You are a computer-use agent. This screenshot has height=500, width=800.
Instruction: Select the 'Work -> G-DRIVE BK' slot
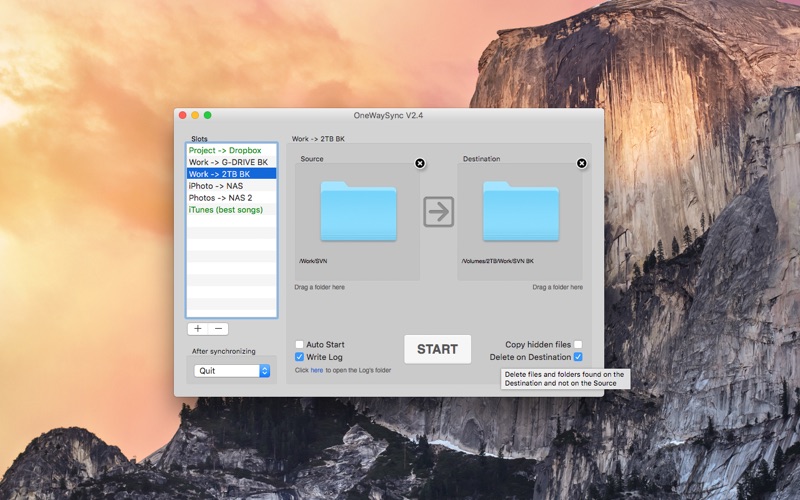point(232,162)
